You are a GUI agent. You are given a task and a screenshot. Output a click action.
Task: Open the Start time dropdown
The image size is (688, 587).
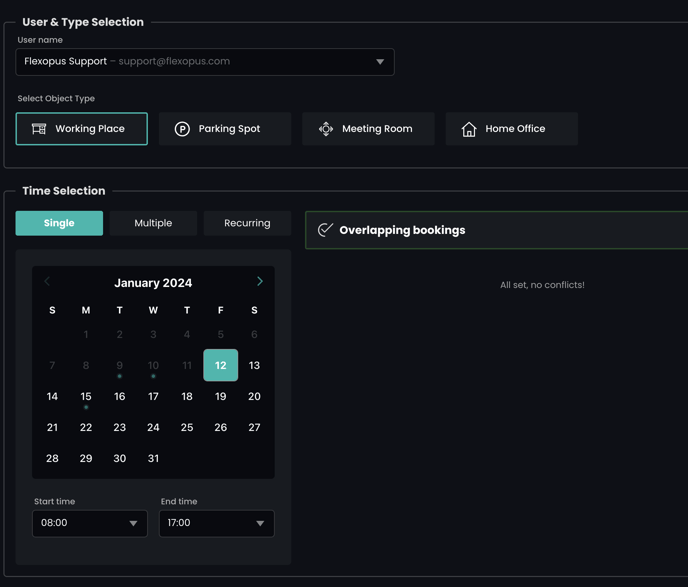[x=90, y=523]
